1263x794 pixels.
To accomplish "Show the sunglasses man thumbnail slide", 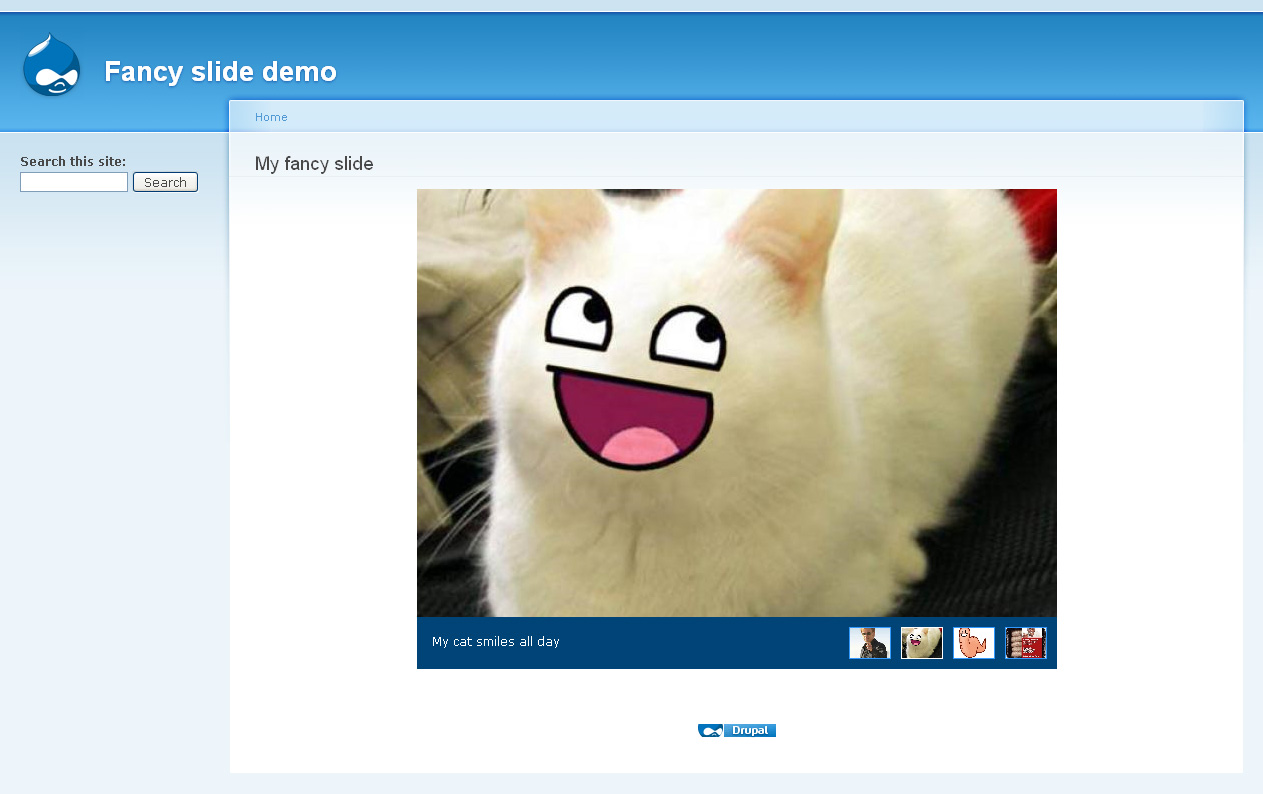I will point(870,643).
